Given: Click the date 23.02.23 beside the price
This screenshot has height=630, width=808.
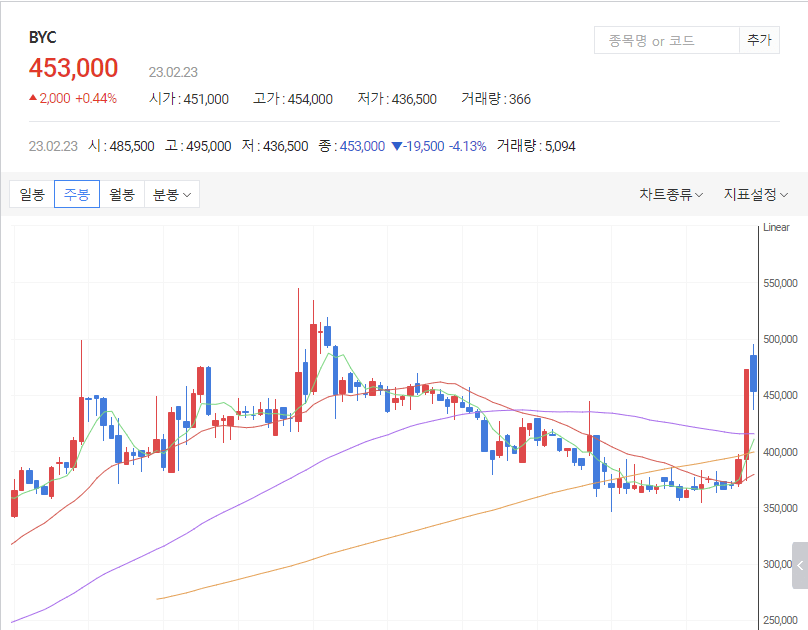Looking at the screenshot, I should (173, 72).
